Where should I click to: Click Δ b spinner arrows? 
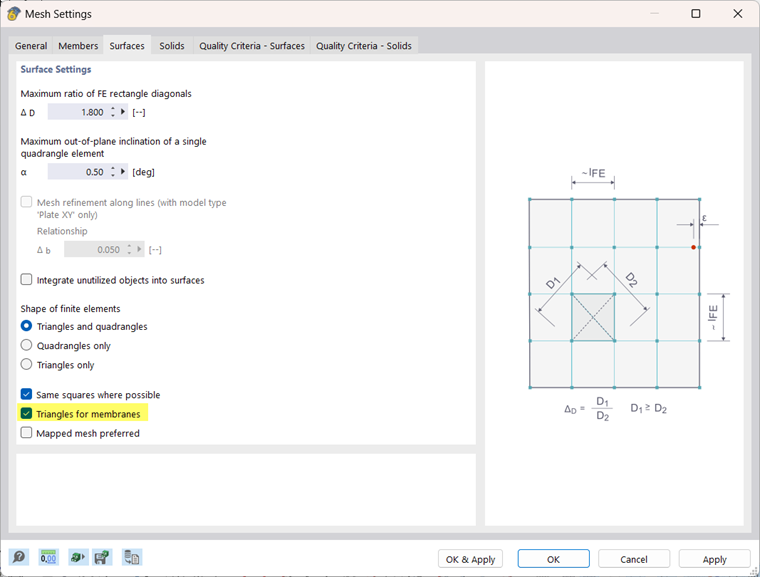click(x=129, y=249)
